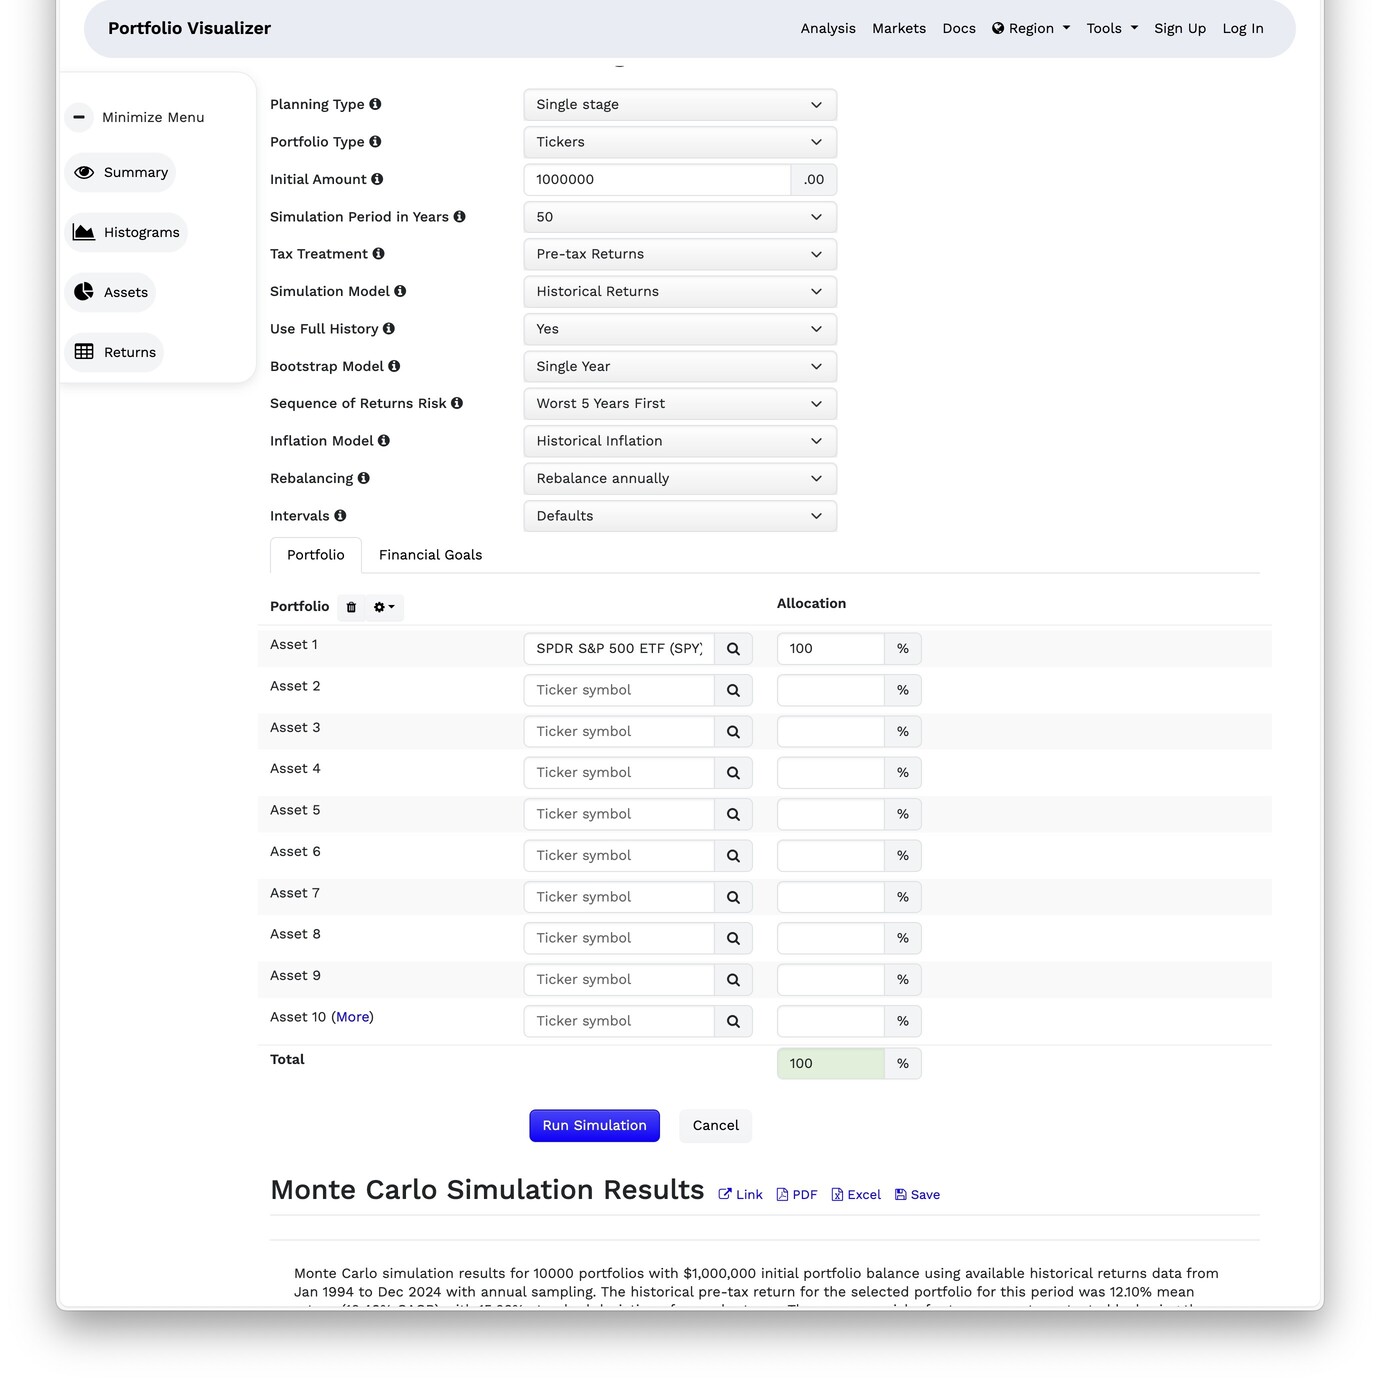This screenshot has height=1384, width=1380.
Task: Open the Tax Treatment dropdown
Action: [680, 254]
